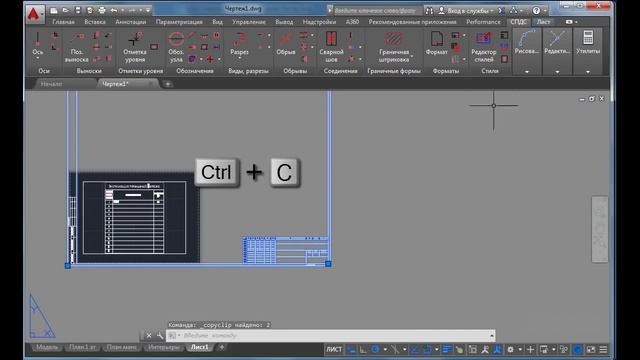This screenshot has height=360, width=640.
Task: Click the X icon beside the command line
Action: pyautogui.click(x=149, y=336)
